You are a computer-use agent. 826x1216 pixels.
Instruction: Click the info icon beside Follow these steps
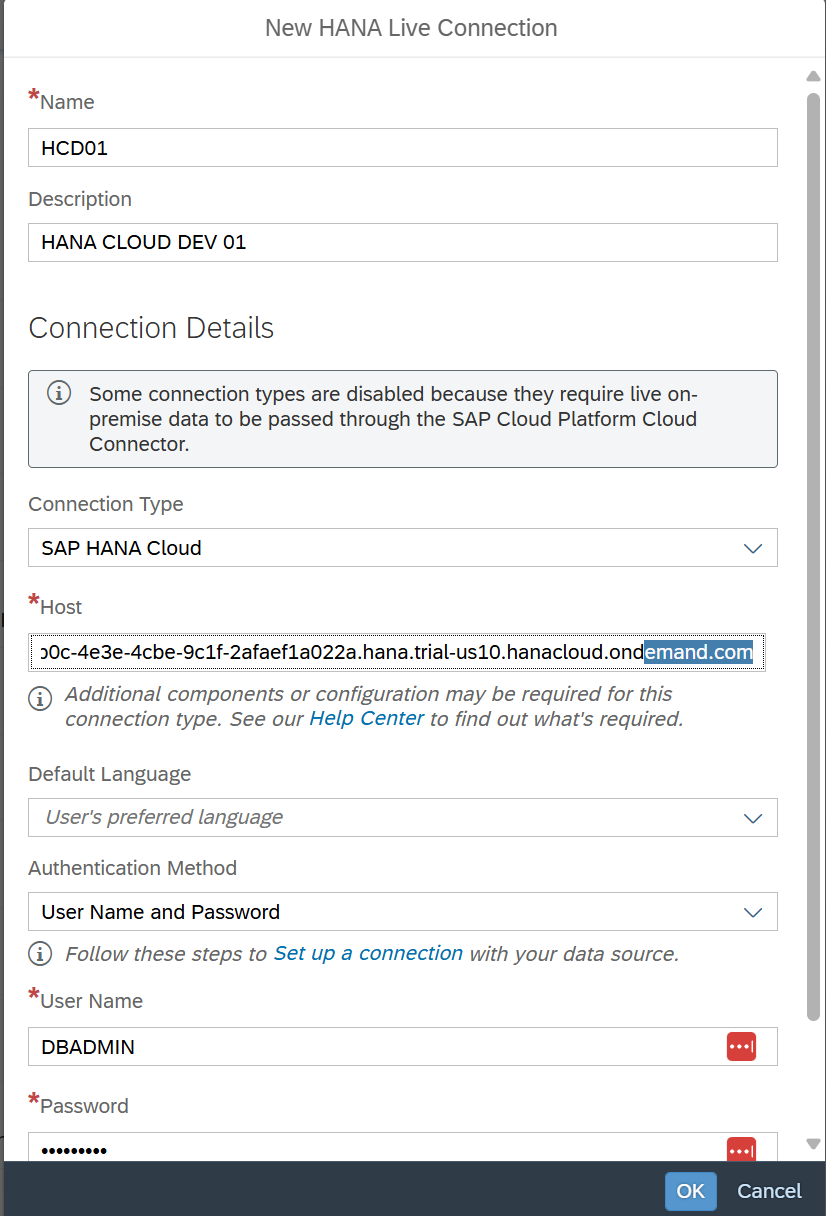click(x=40, y=954)
